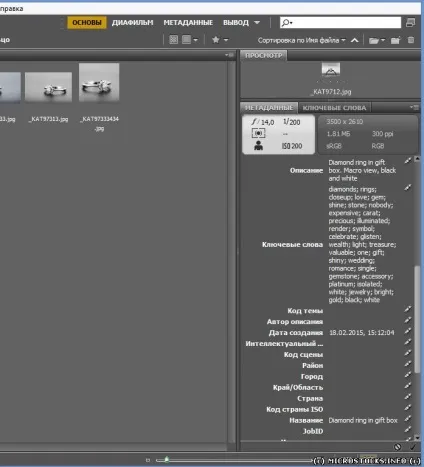
Task: Click the smaller thumbnail size icon
Action: [148, 460]
